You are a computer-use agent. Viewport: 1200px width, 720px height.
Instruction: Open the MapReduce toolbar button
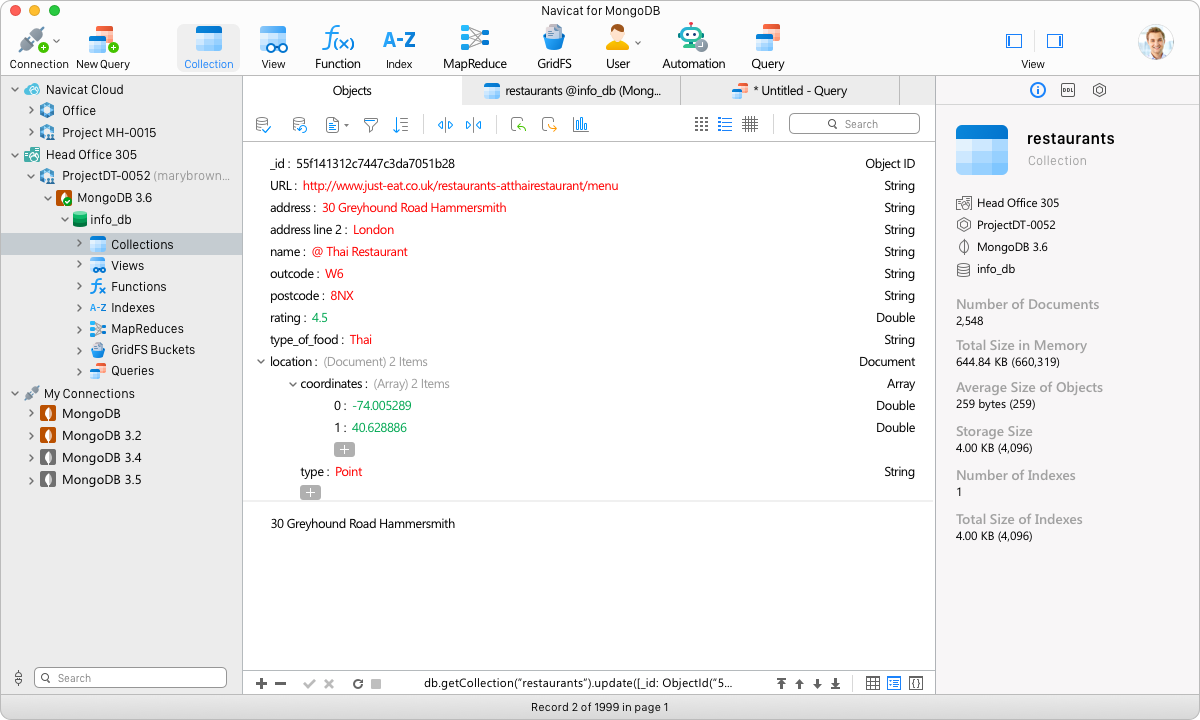(x=475, y=48)
